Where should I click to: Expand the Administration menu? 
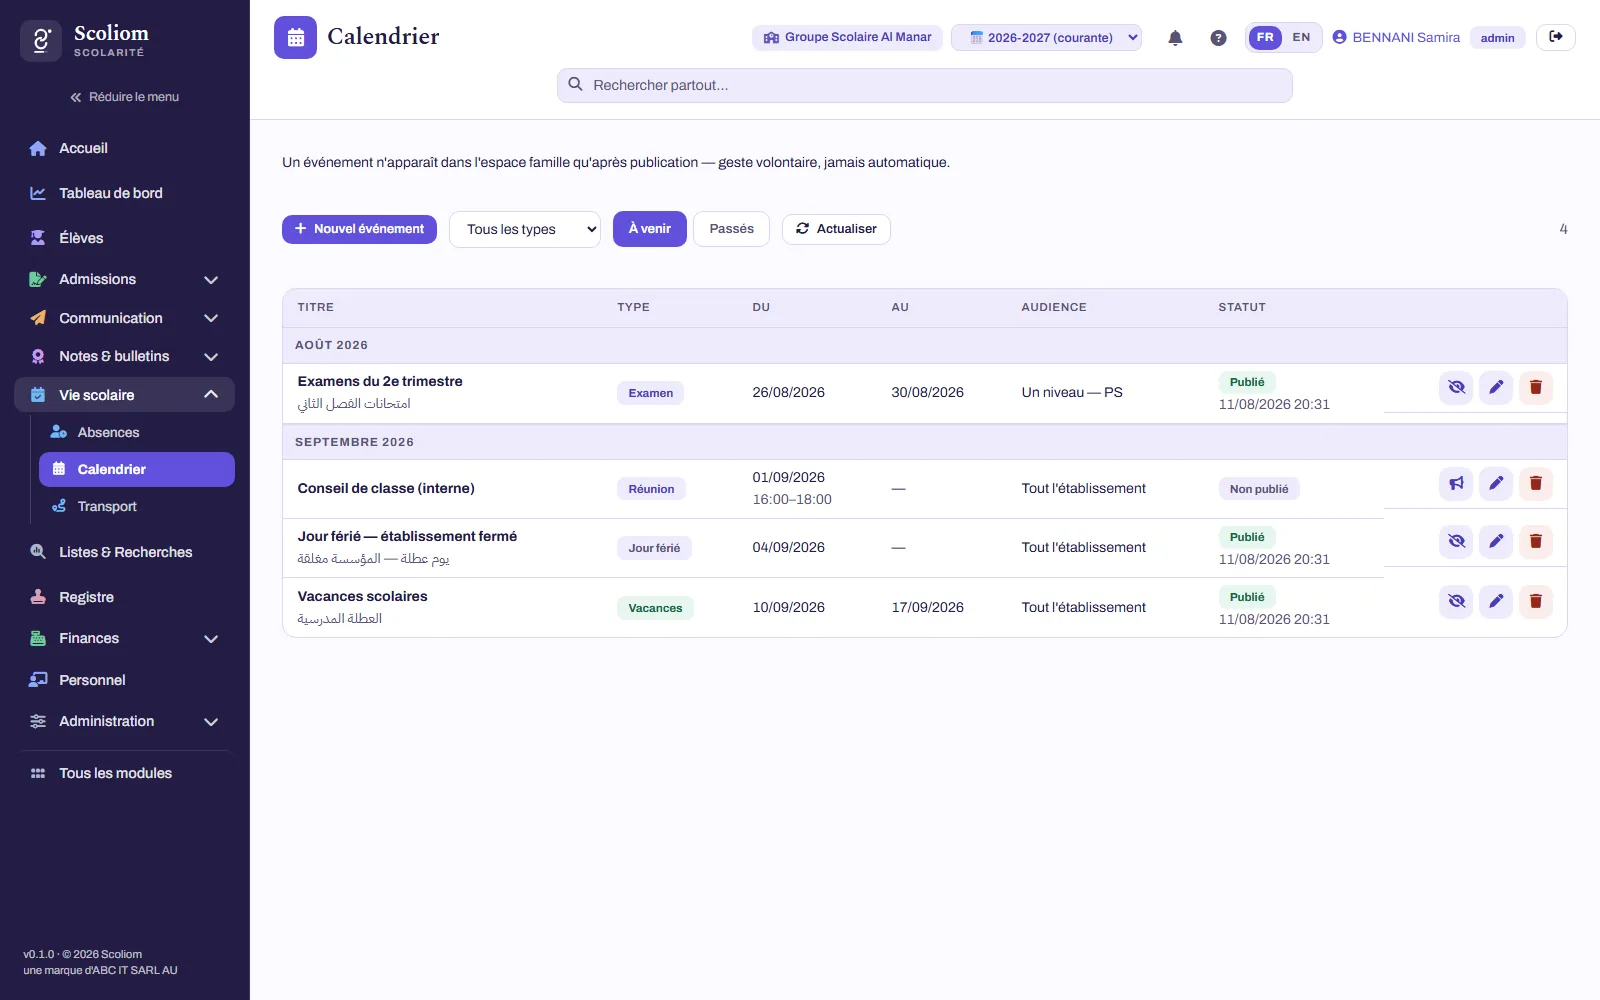125,721
